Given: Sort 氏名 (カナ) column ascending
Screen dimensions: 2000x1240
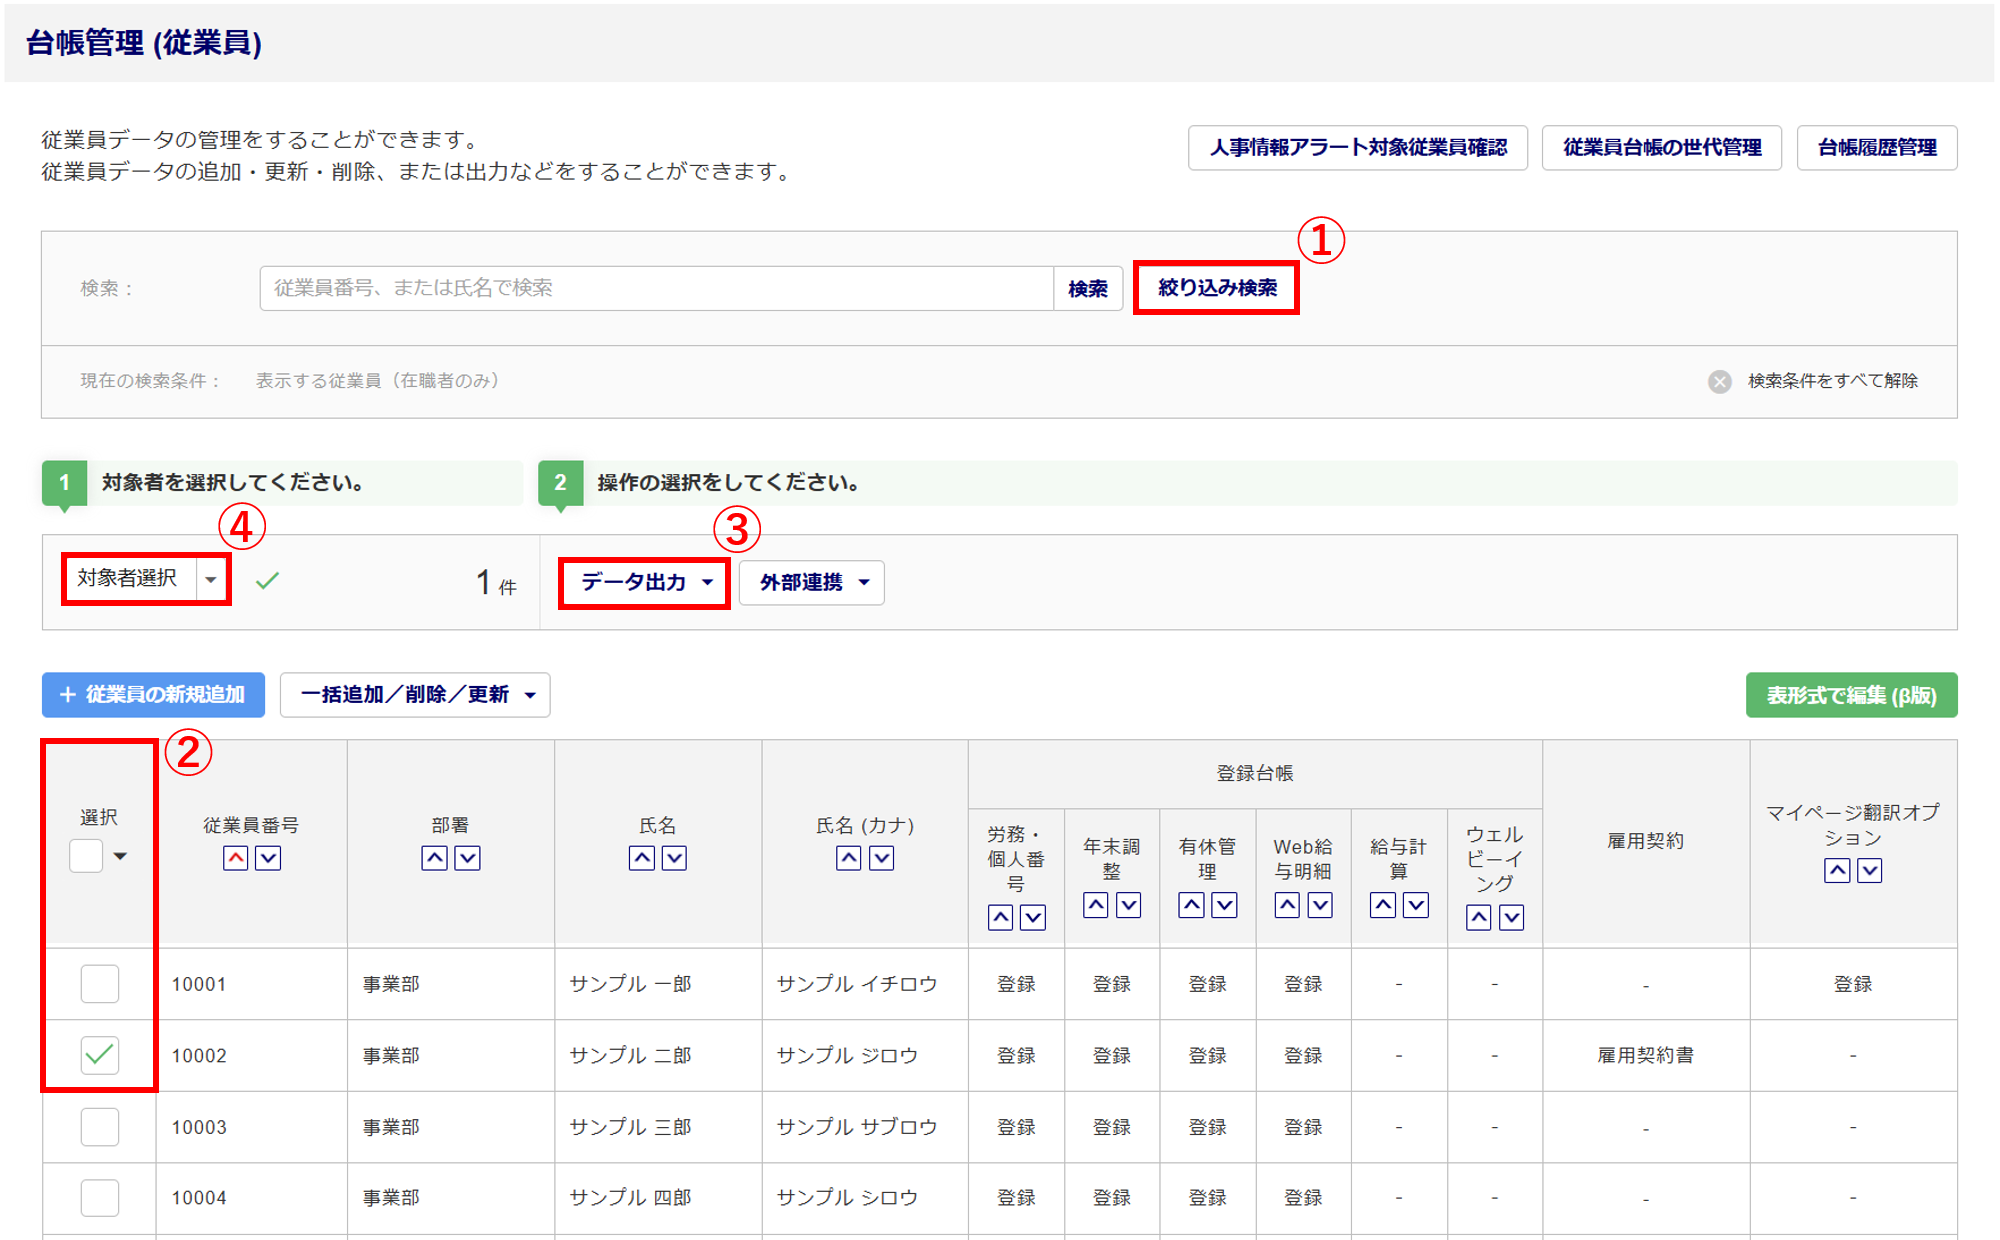Looking at the screenshot, I should click(x=848, y=858).
